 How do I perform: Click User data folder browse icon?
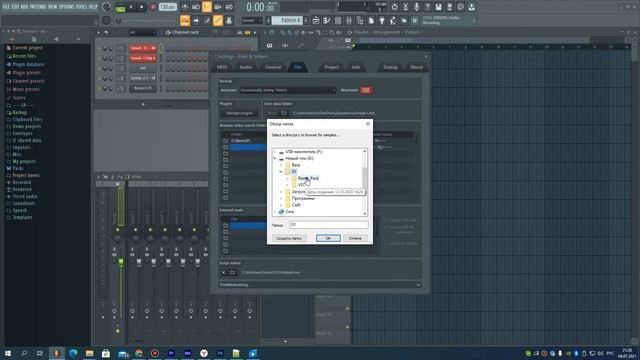pyautogui.click(x=284, y=113)
